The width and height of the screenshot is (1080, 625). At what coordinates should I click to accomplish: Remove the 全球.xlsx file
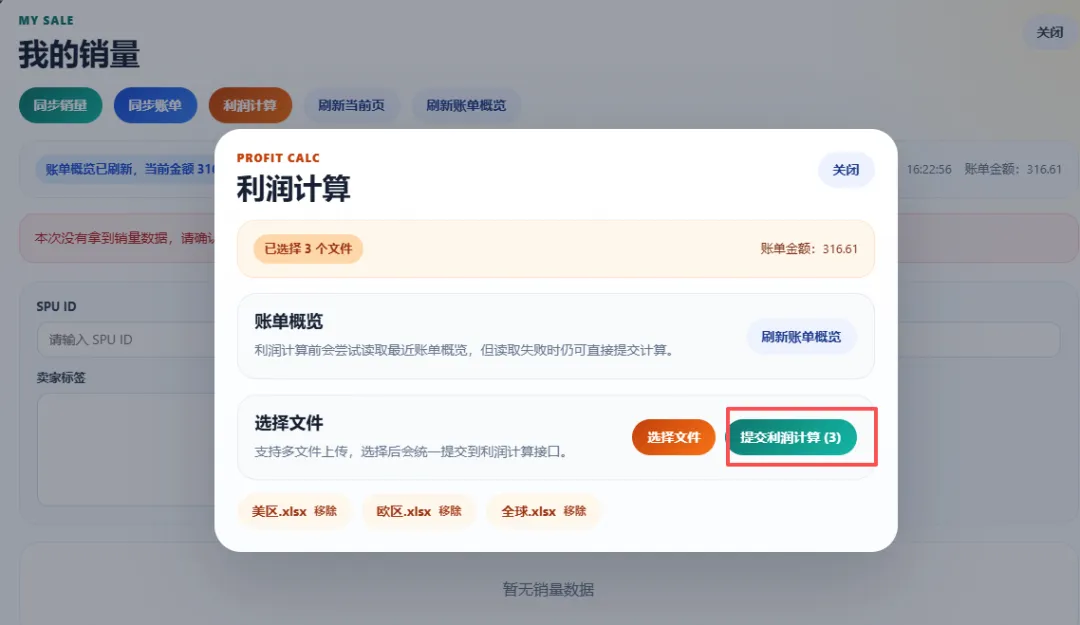point(574,511)
